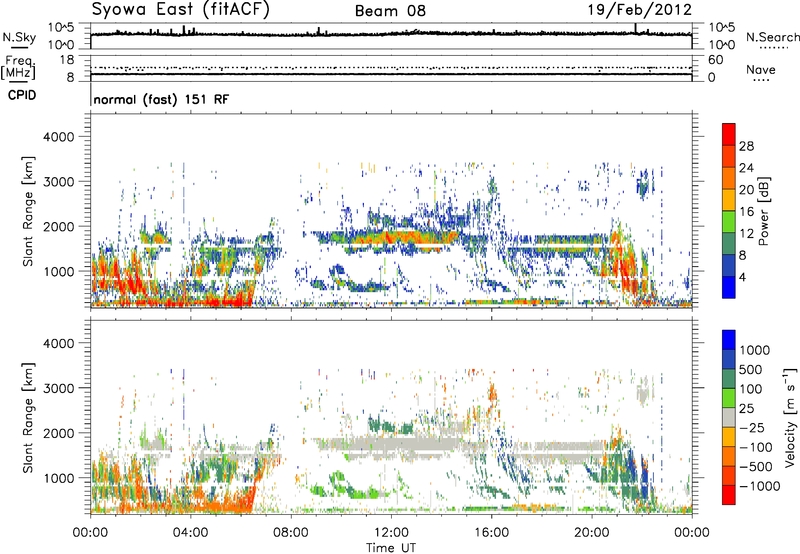The height and width of the screenshot is (554, 800).
Task: Click the 'Nave' legend label
Action: 761,70
